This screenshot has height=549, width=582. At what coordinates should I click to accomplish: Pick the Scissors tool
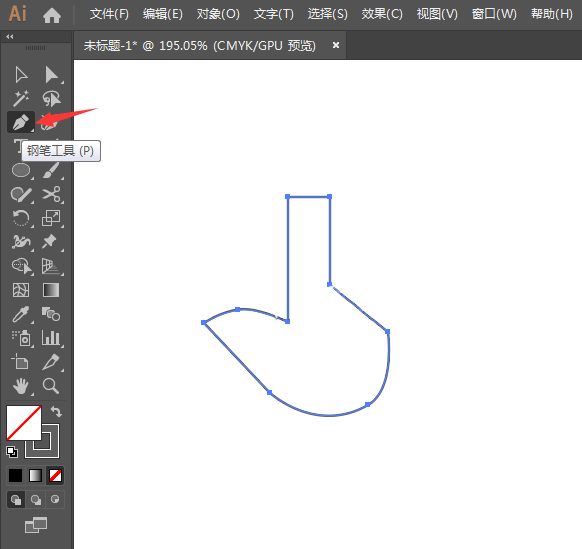[51, 194]
